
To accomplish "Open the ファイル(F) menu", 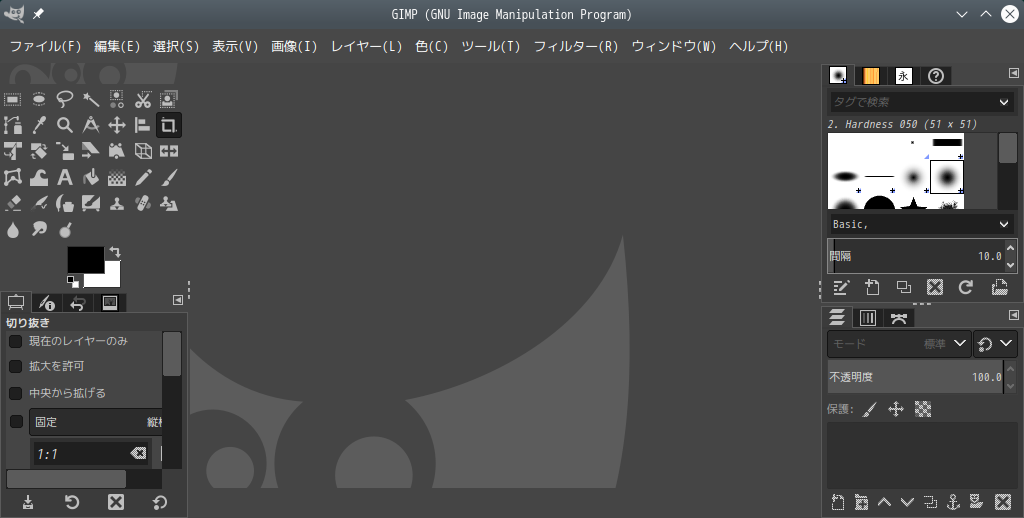I will pyautogui.click(x=46, y=46).
